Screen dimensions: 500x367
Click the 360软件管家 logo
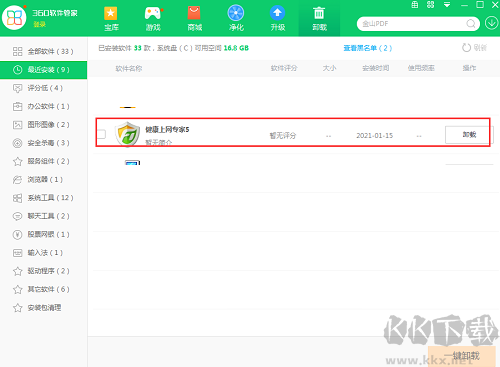tap(14, 17)
